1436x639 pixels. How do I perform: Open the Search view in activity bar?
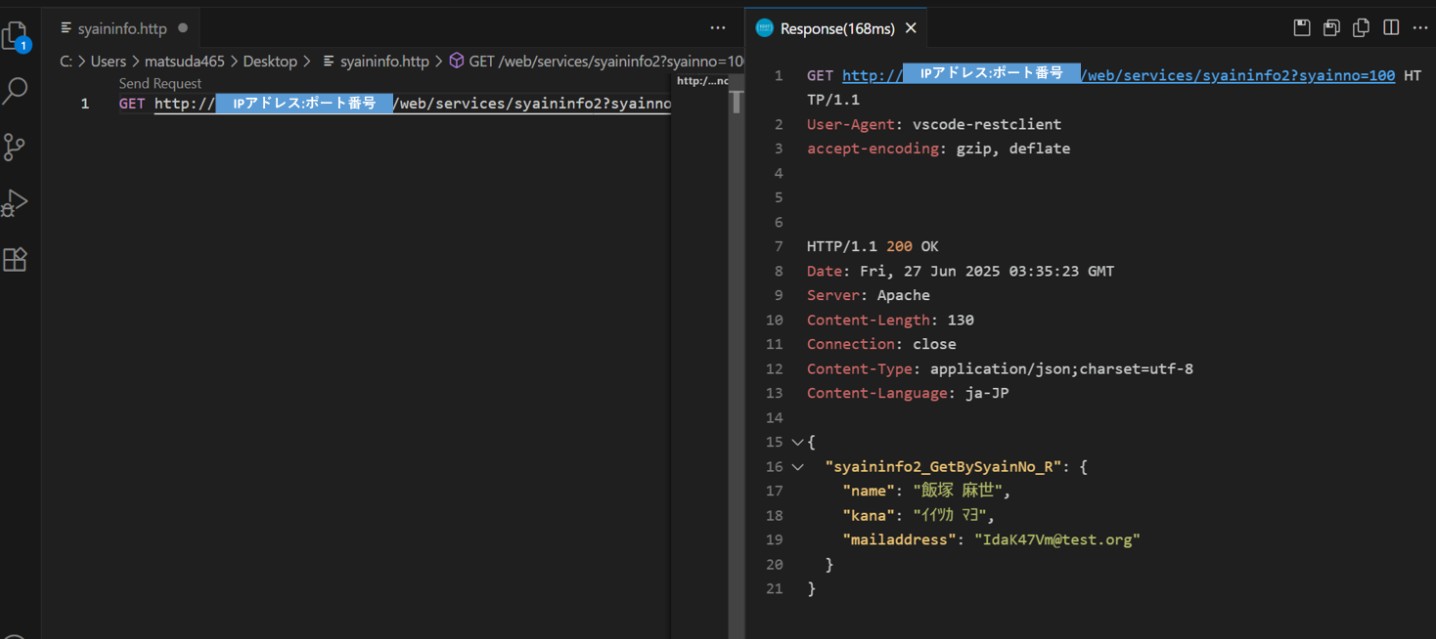(x=15, y=92)
